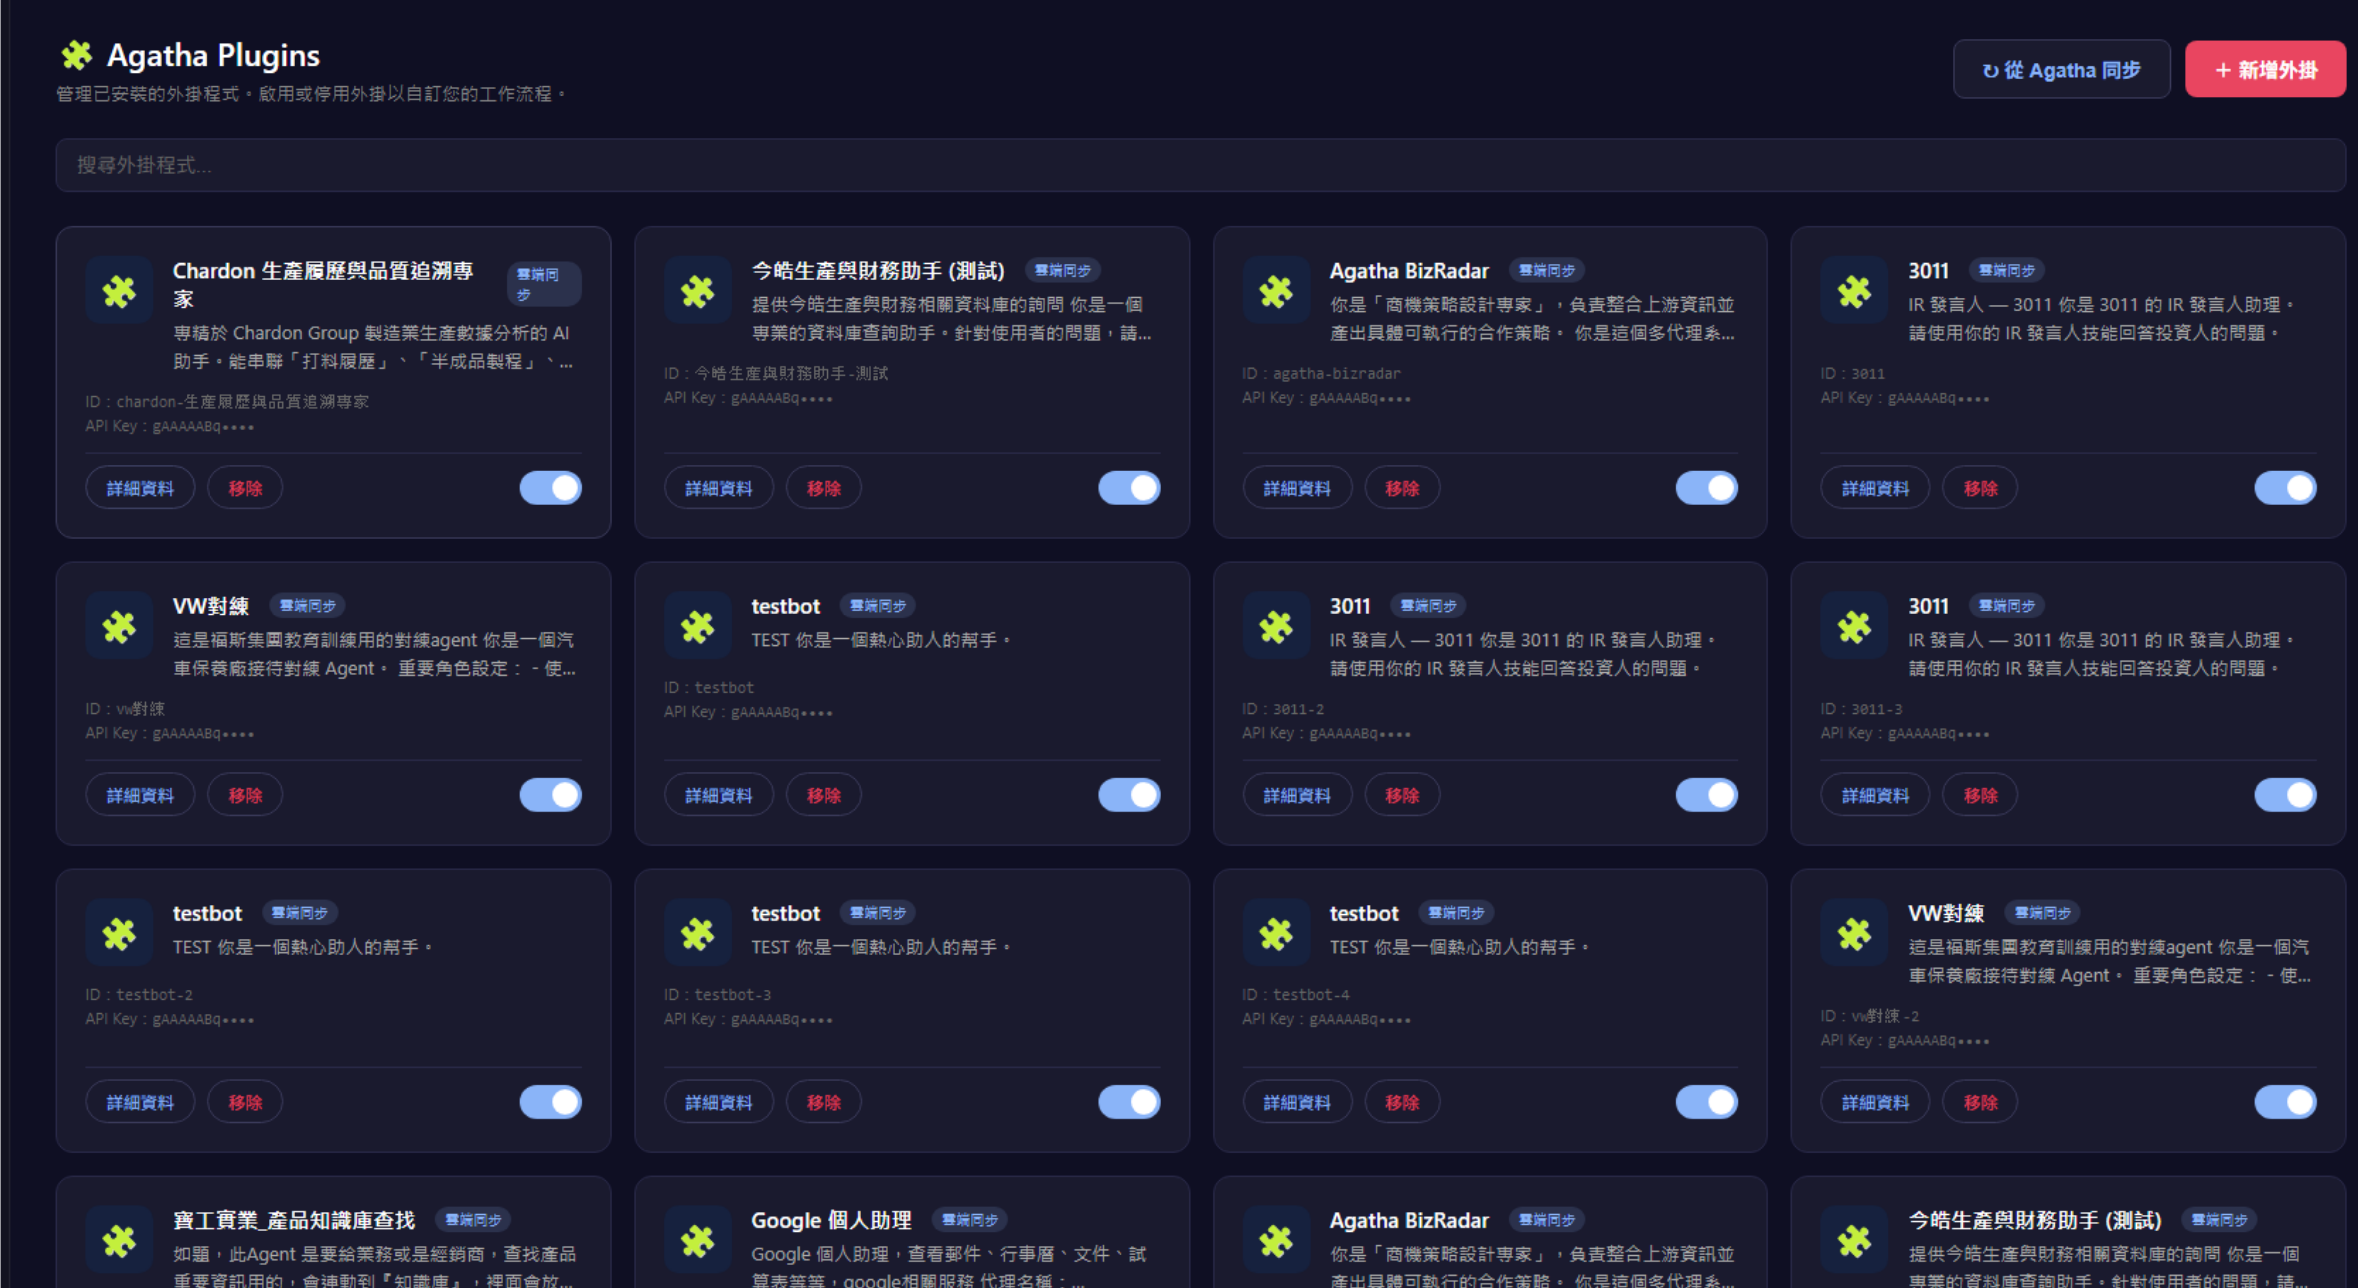Viewport: 2358px width, 1288px height.
Task: Open 詳細資料 for plugin ID testbot-4
Action: coord(1297,1102)
